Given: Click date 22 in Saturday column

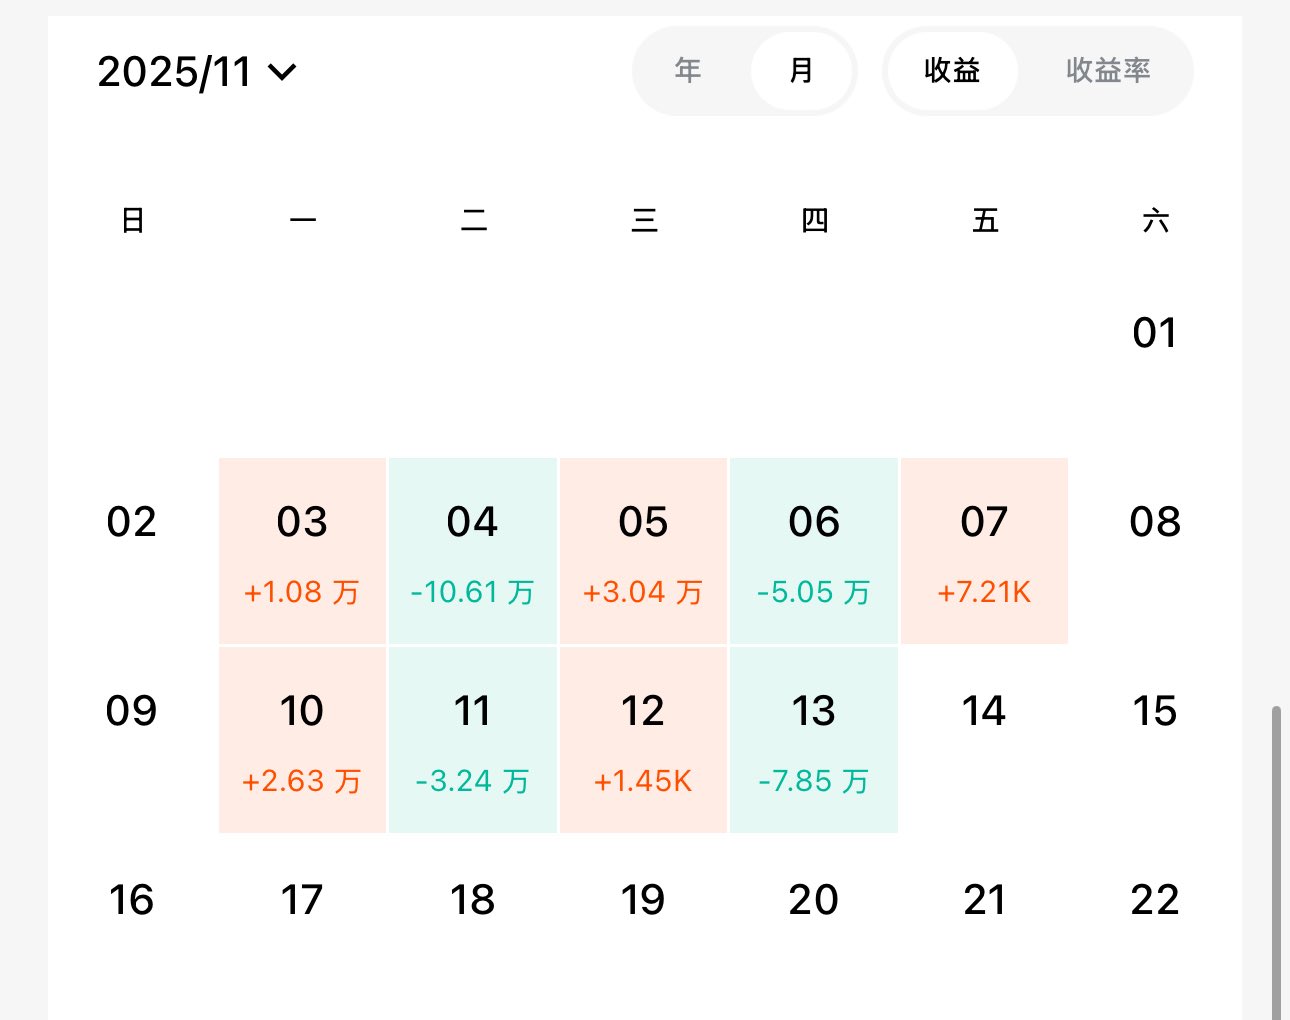Looking at the screenshot, I should click(1154, 900).
